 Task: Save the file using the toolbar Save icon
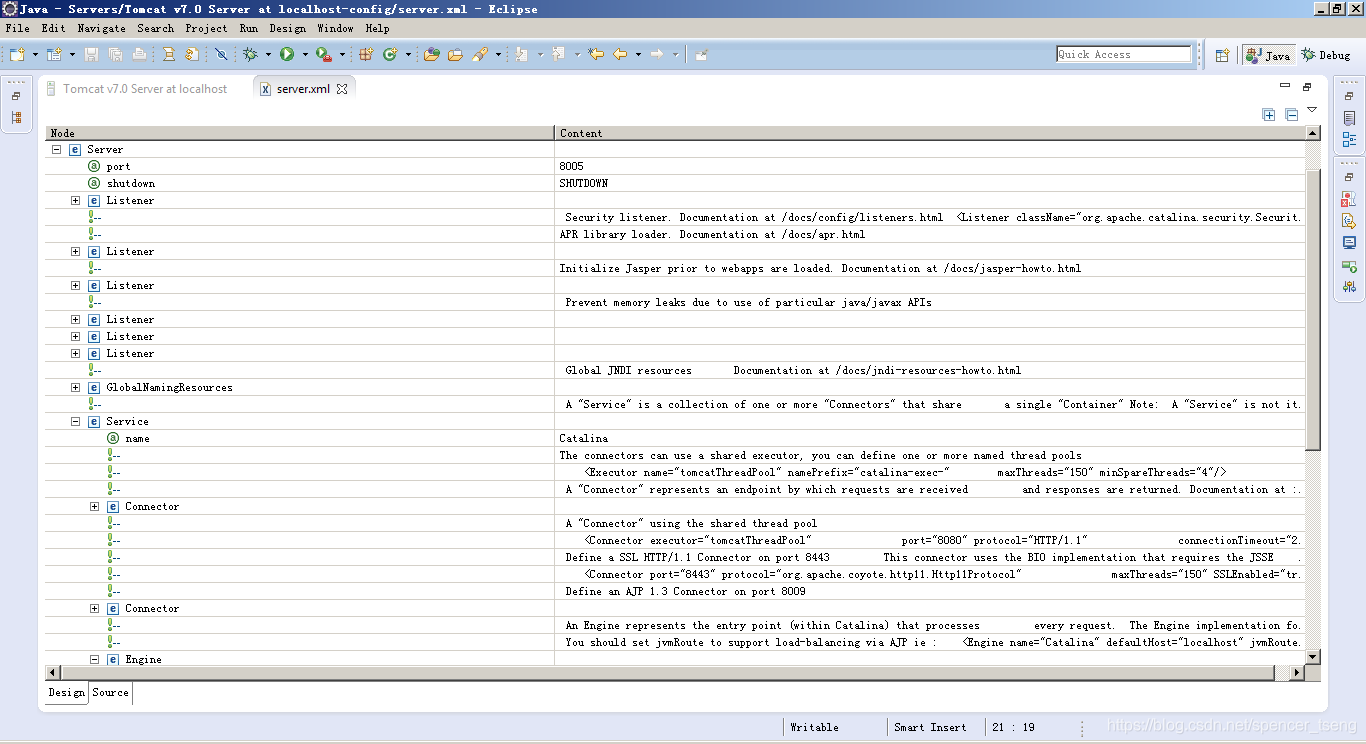coord(91,54)
